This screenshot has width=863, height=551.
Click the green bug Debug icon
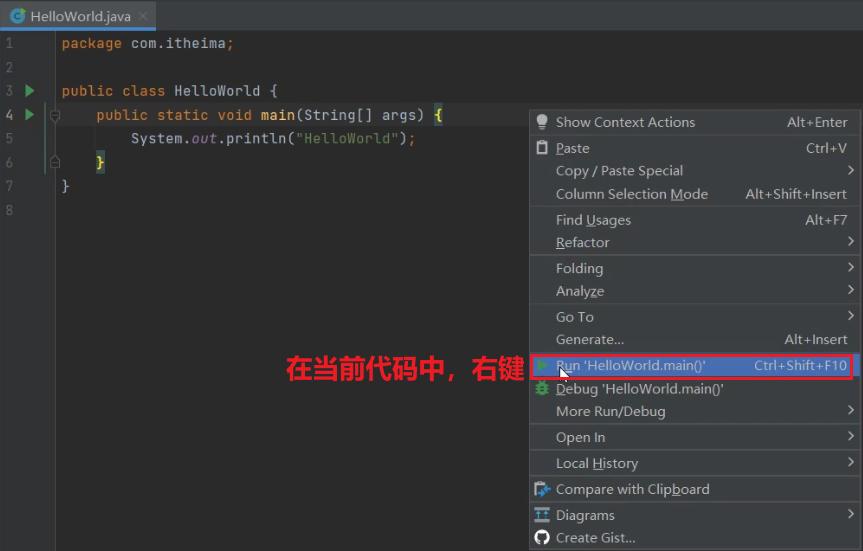coord(542,389)
